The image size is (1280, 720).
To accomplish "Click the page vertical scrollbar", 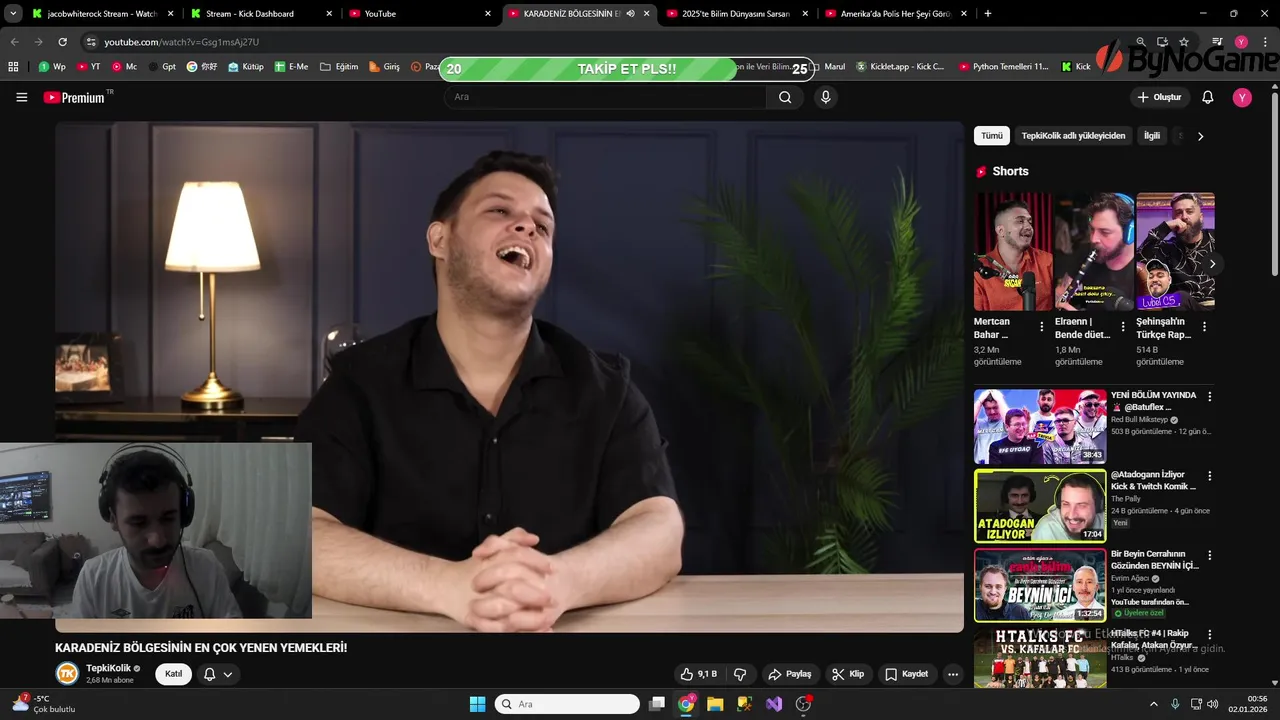I will (1274, 185).
